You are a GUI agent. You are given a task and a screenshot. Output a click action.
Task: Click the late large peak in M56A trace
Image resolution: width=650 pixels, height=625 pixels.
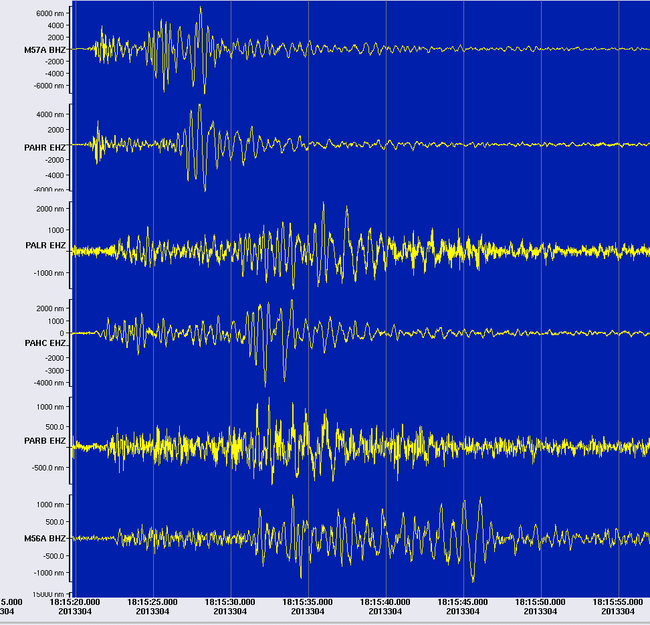pyautogui.click(x=480, y=501)
